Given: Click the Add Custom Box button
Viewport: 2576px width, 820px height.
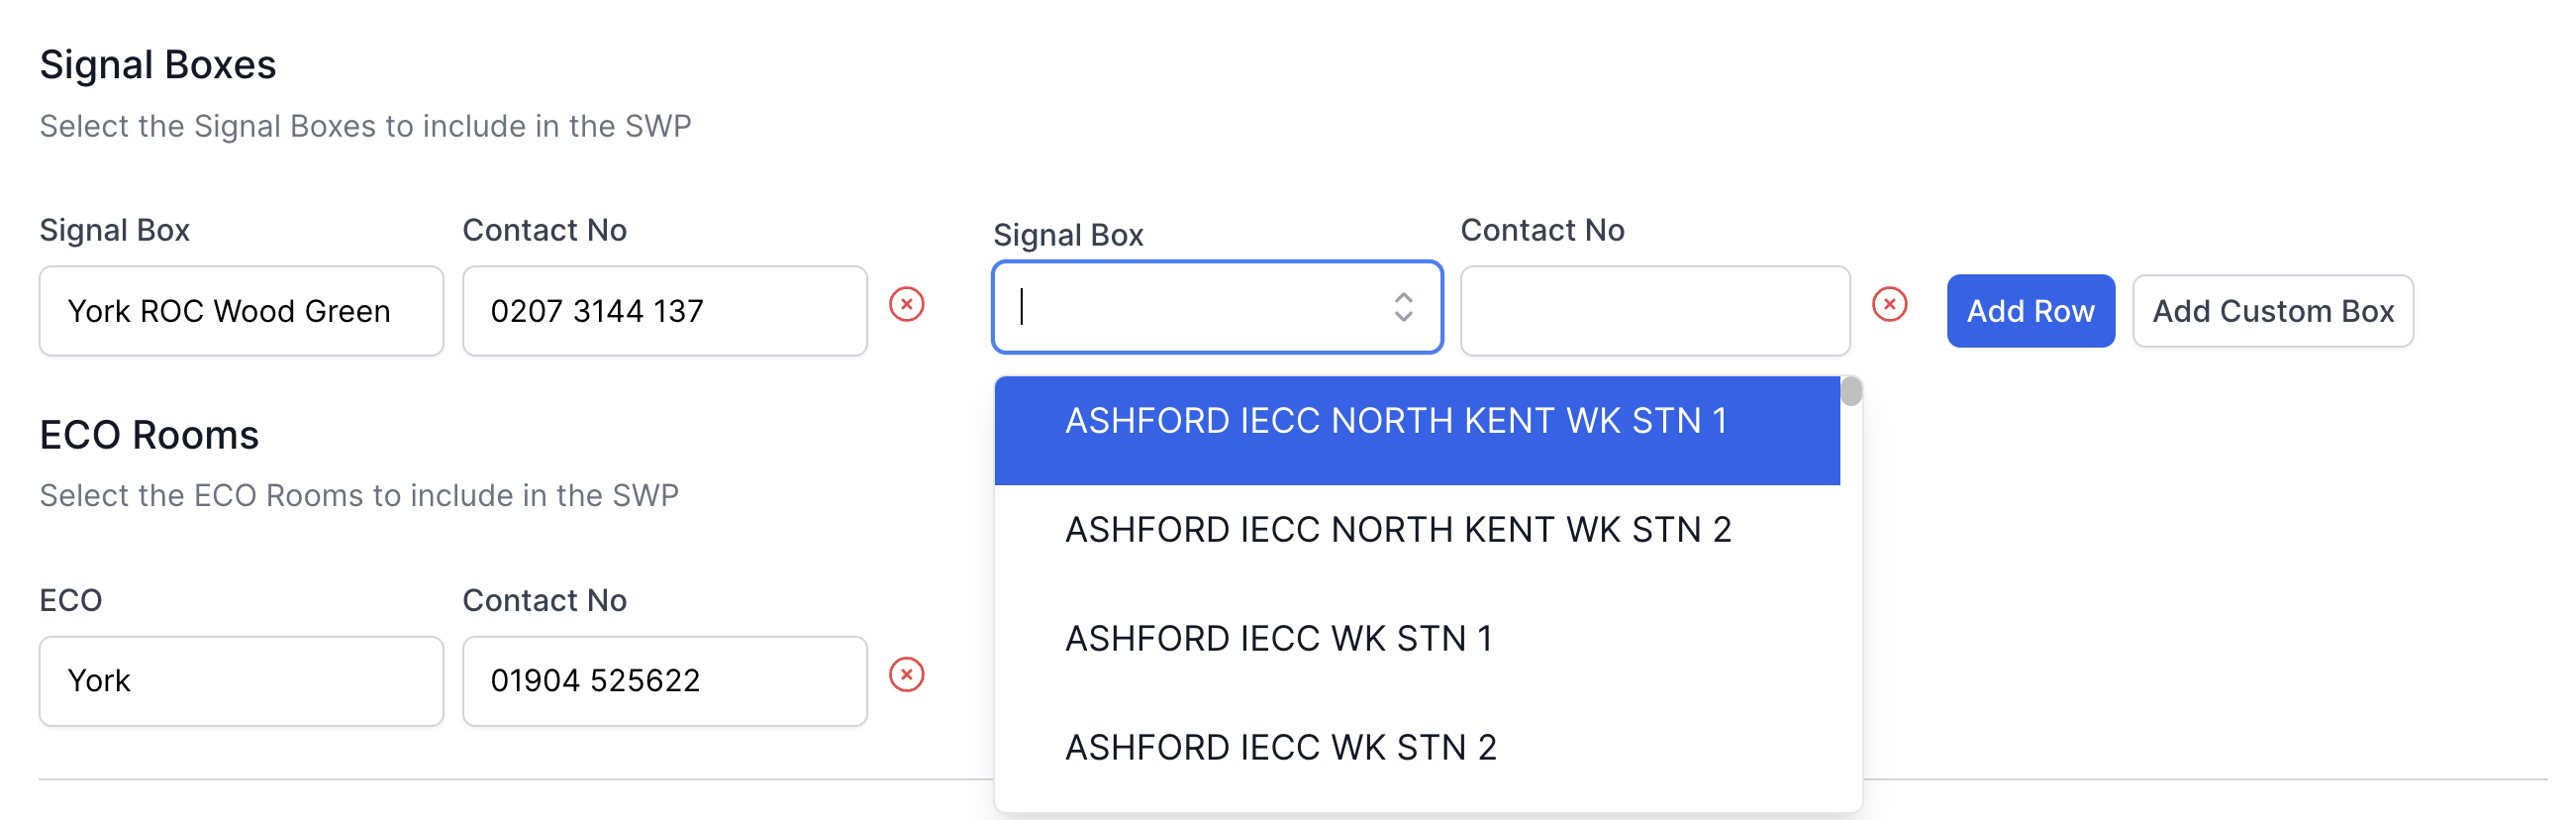Looking at the screenshot, I should [x=2271, y=311].
